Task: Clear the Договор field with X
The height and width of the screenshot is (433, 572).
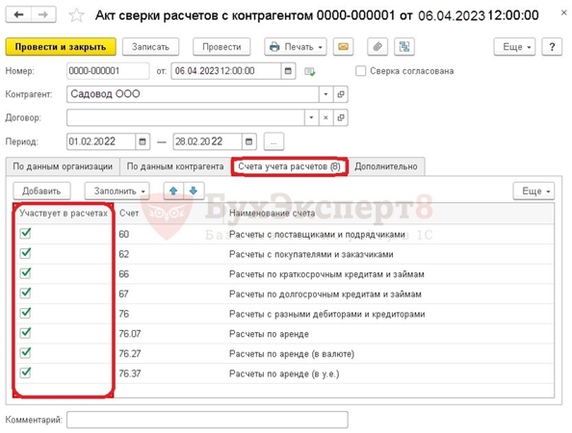Action: (x=326, y=118)
